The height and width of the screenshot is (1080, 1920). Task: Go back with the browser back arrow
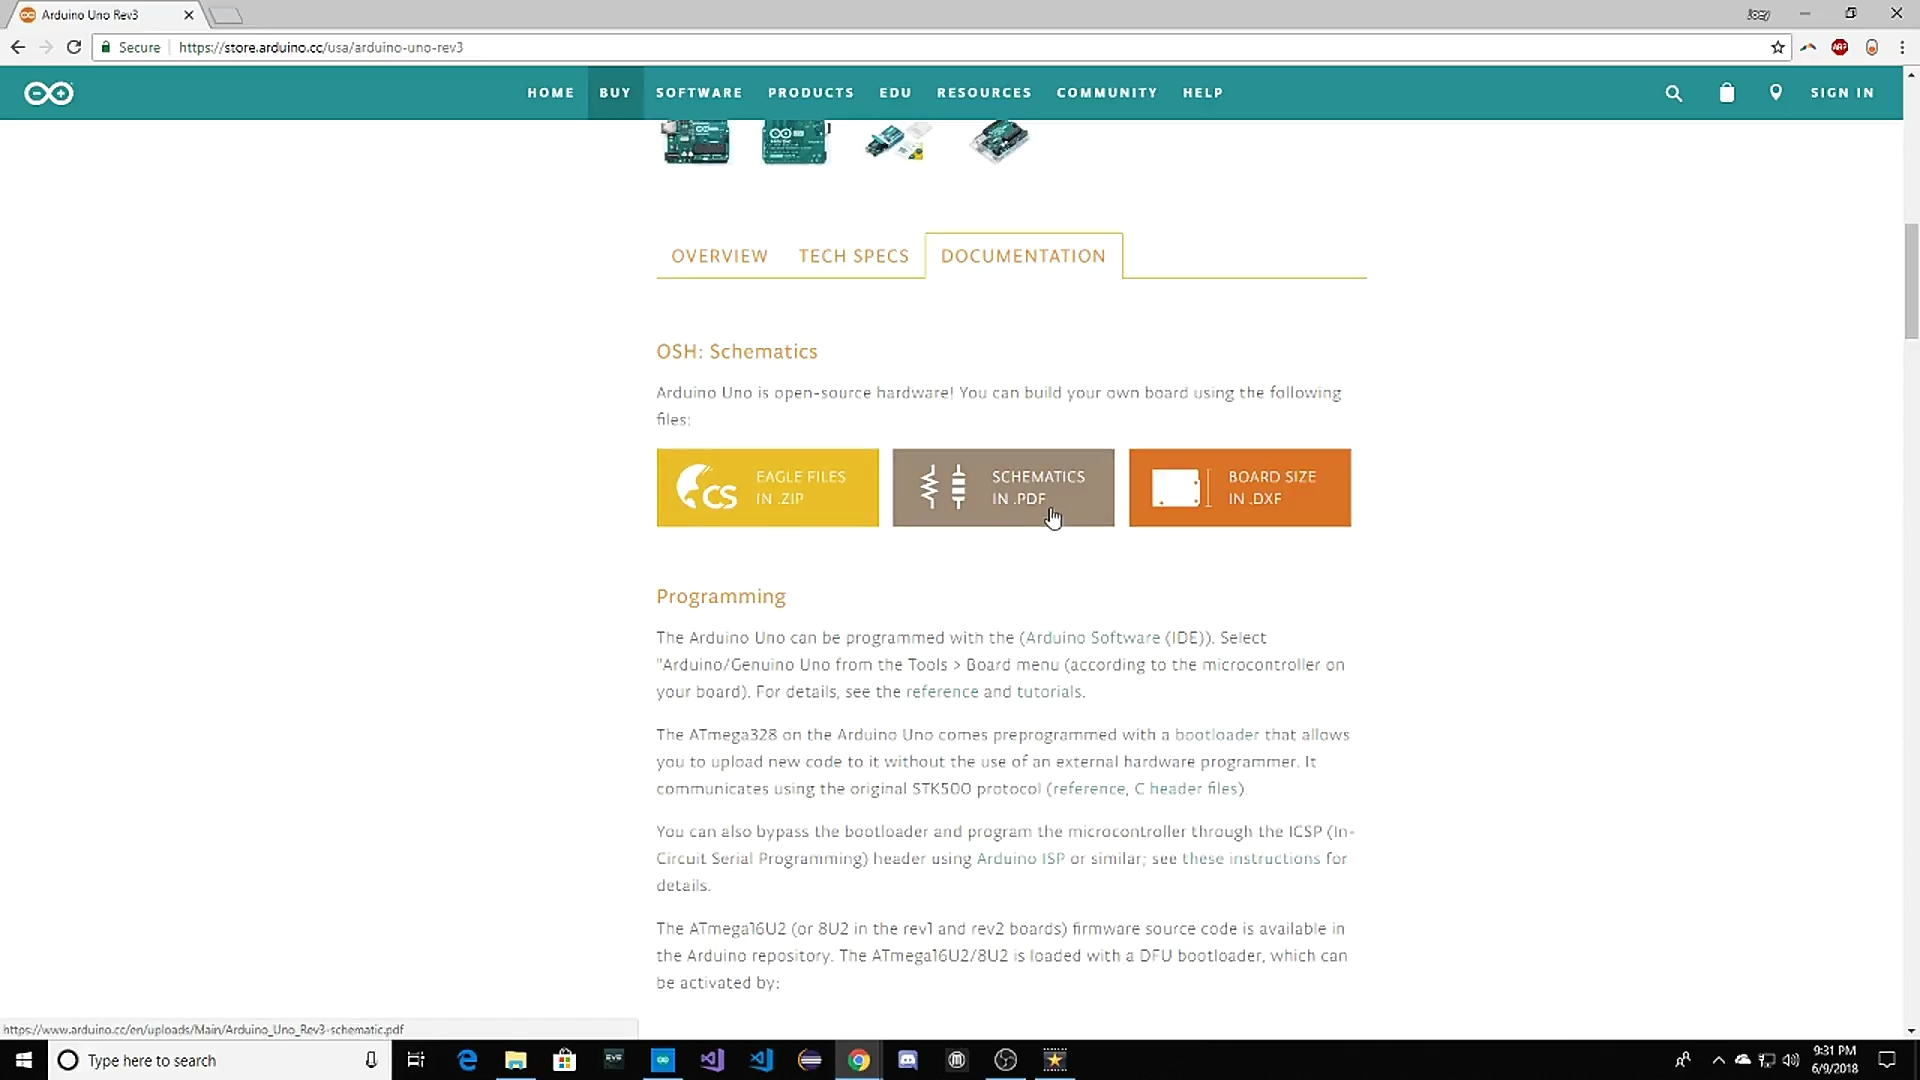click(x=18, y=47)
